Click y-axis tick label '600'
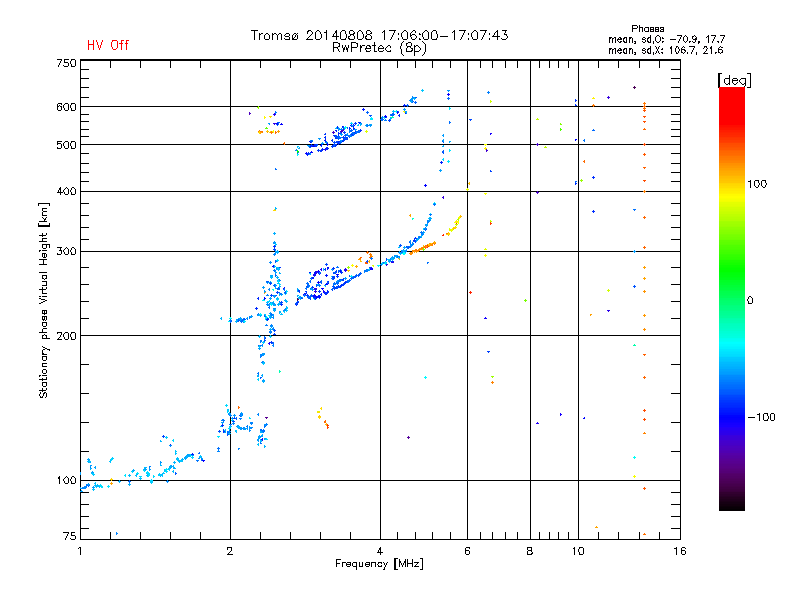 pyautogui.click(x=66, y=107)
